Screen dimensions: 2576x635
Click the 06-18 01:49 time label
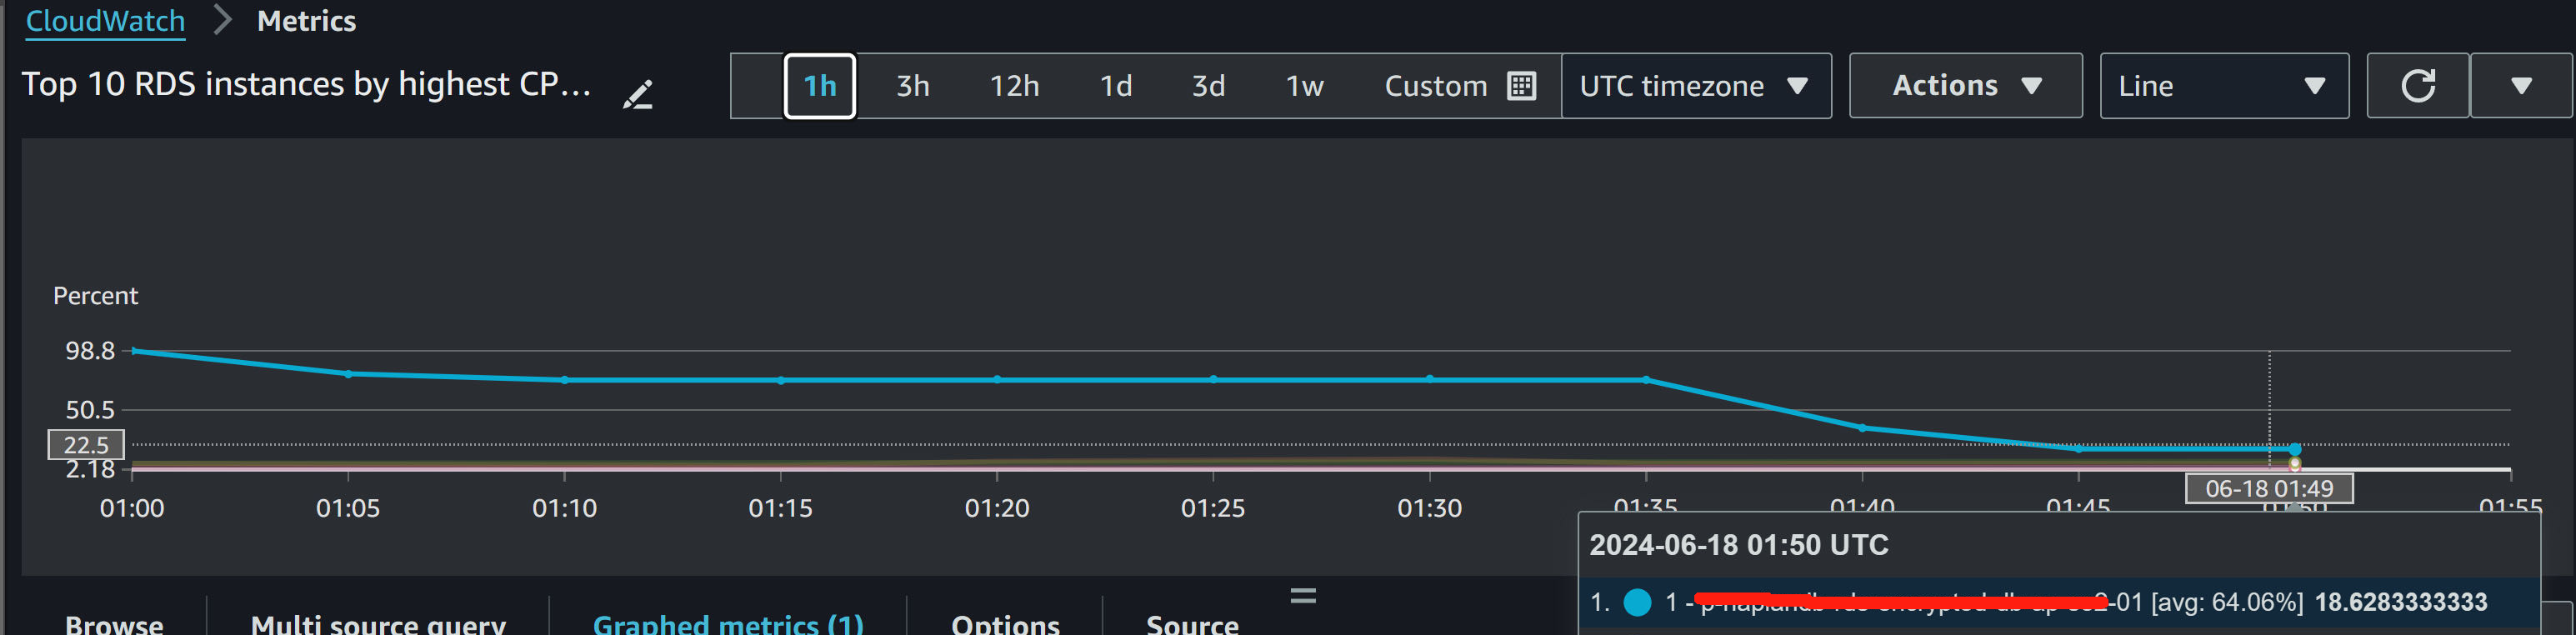coord(2269,488)
